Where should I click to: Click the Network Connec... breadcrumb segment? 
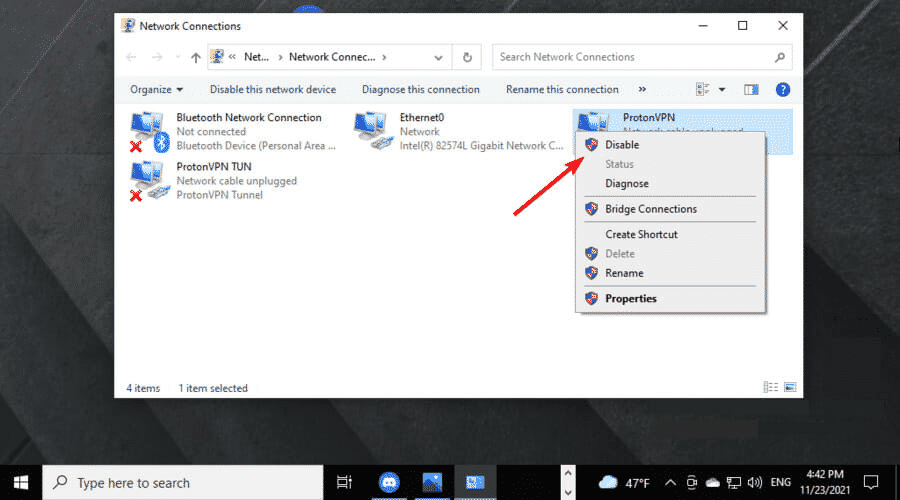[x=332, y=57]
